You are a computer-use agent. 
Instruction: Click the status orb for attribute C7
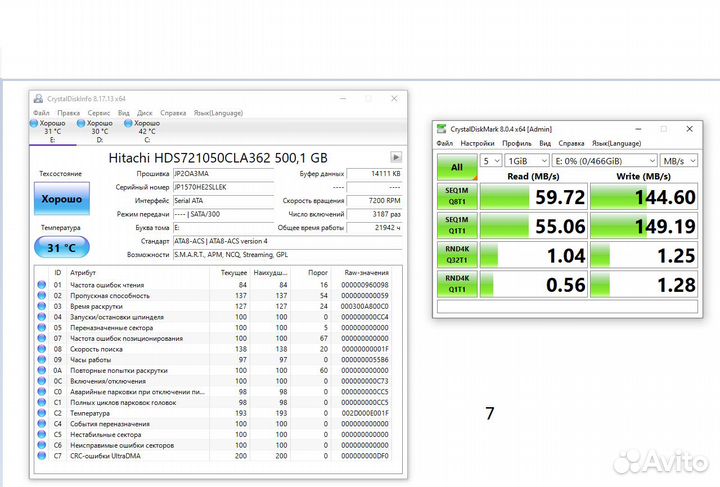(42, 455)
